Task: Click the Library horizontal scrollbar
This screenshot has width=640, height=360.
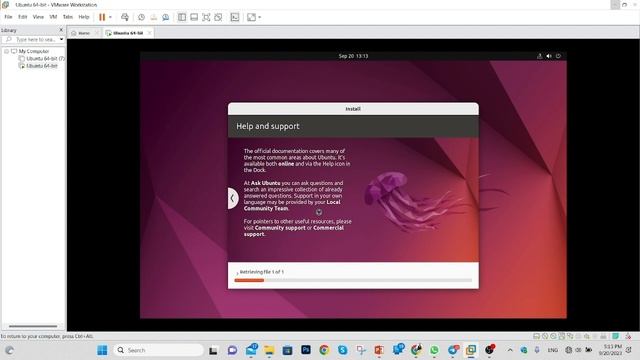Action: 33,326
